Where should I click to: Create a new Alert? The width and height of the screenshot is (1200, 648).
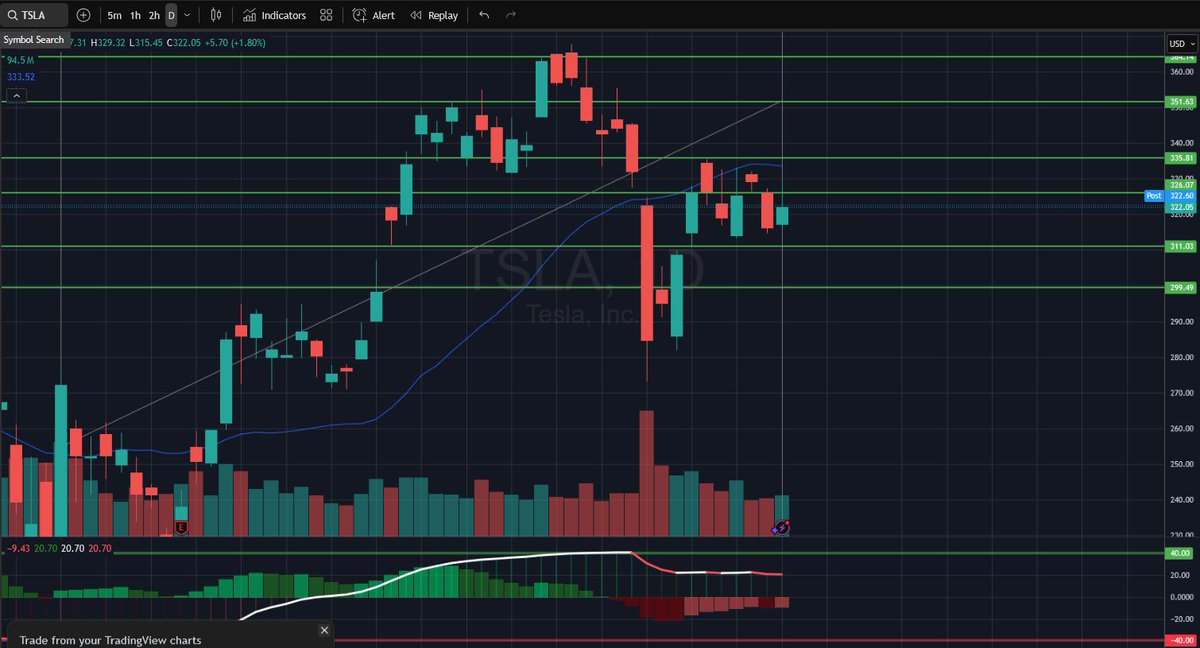click(374, 15)
